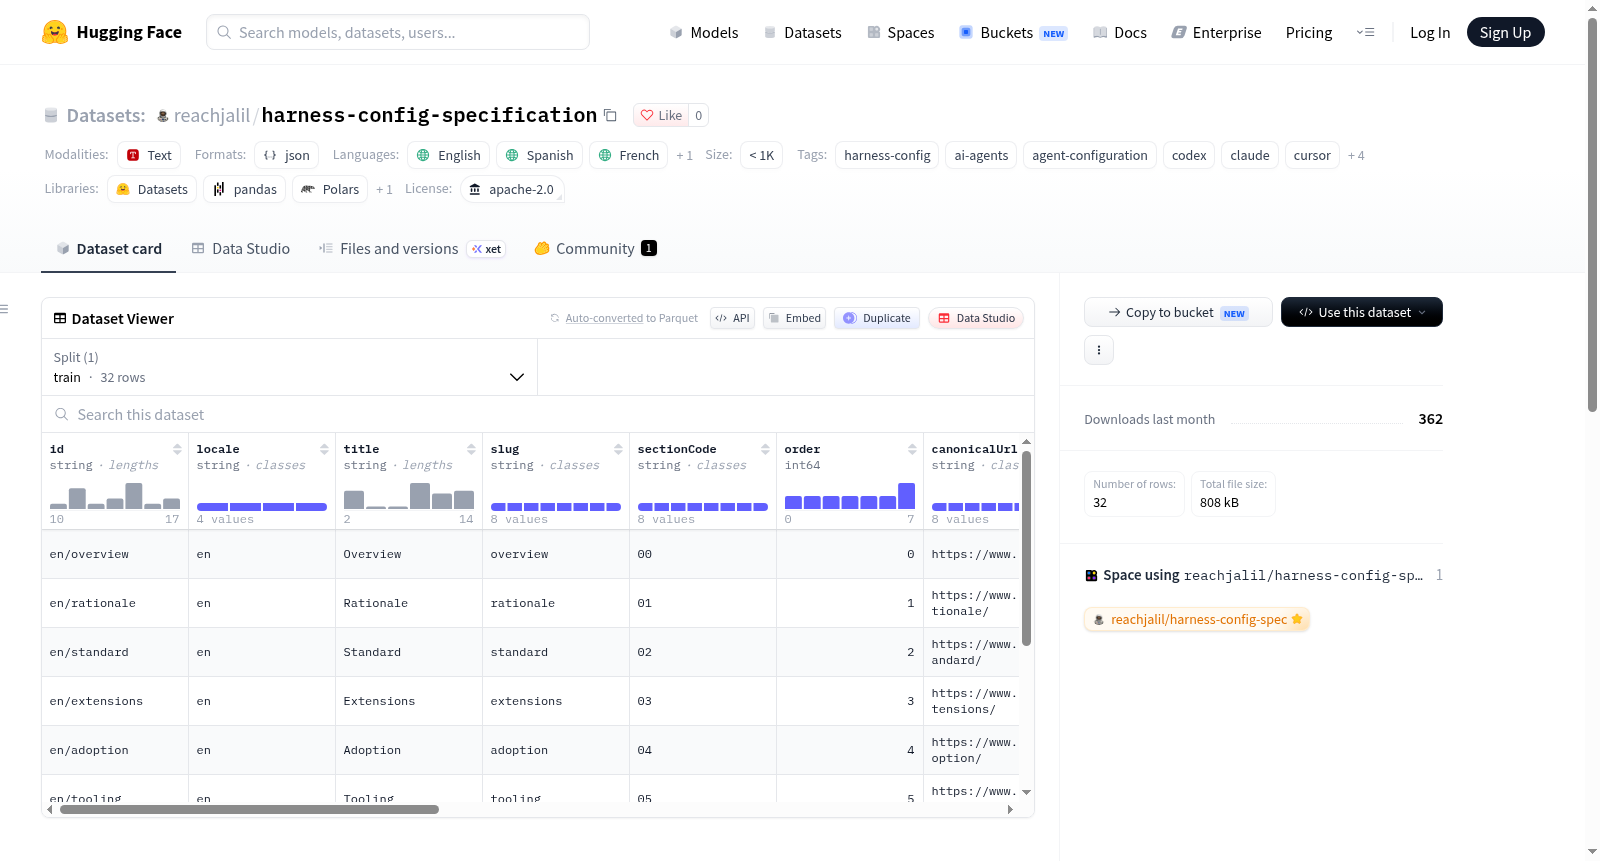Filter by the Spanish language tag
Viewport: 1600px width, 861px height.
pos(539,155)
